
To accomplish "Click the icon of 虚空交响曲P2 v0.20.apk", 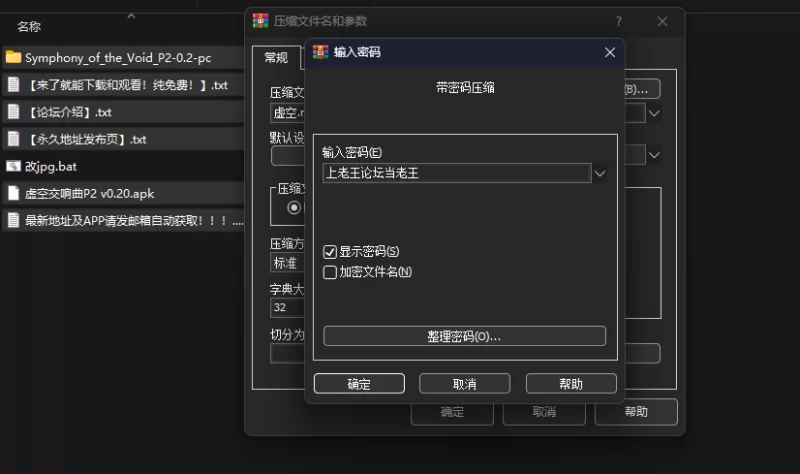I will [x=14, y=193].
